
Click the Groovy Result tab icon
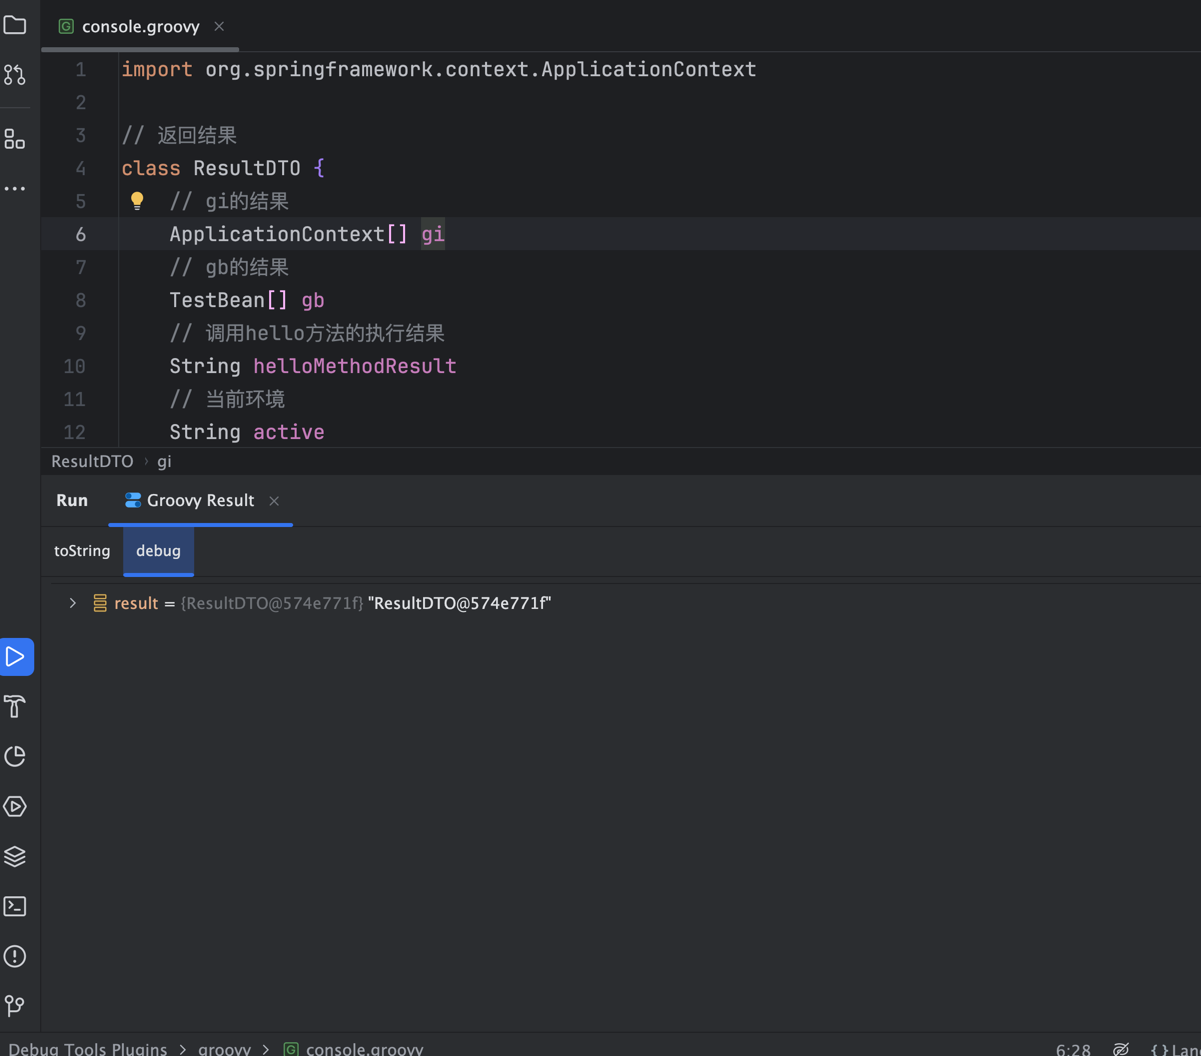(x=133, y=500)
